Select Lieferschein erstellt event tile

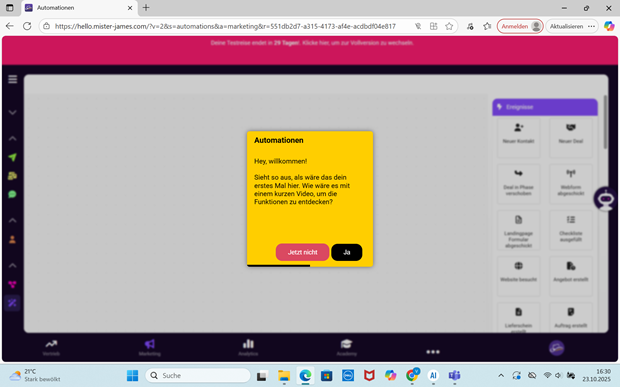(518, 317)
